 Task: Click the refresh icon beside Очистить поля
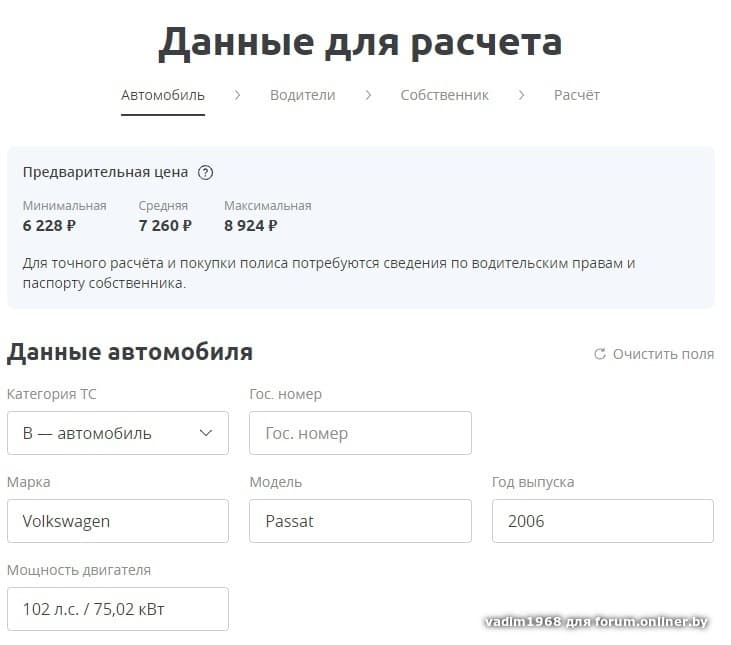point(600,354)
